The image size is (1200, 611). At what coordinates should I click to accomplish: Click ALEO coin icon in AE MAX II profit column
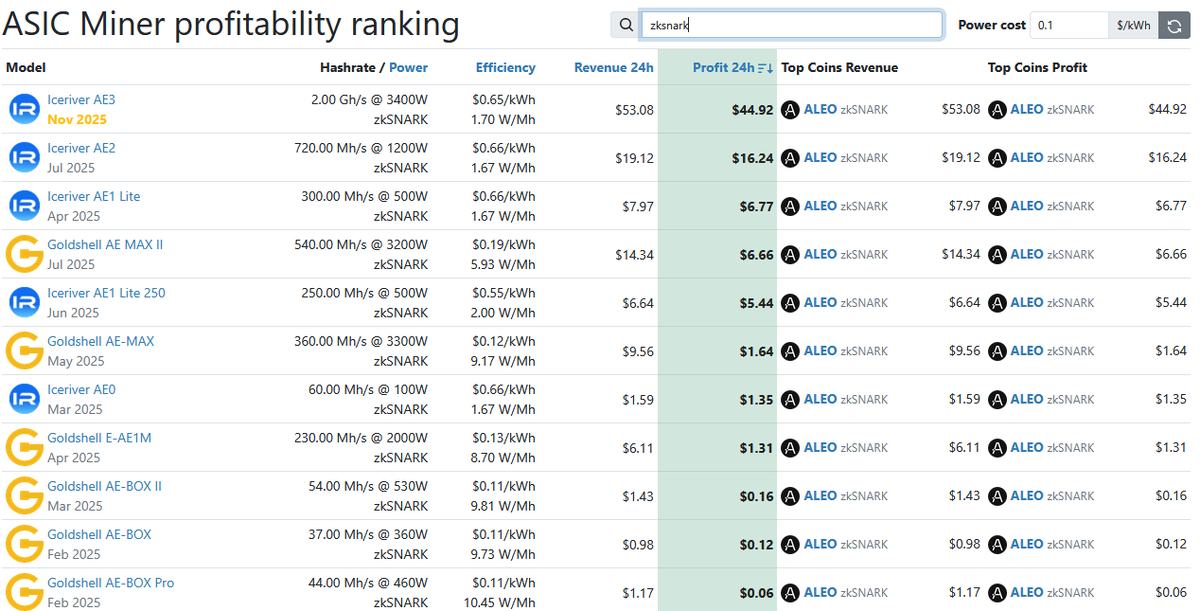click(997, 255)
